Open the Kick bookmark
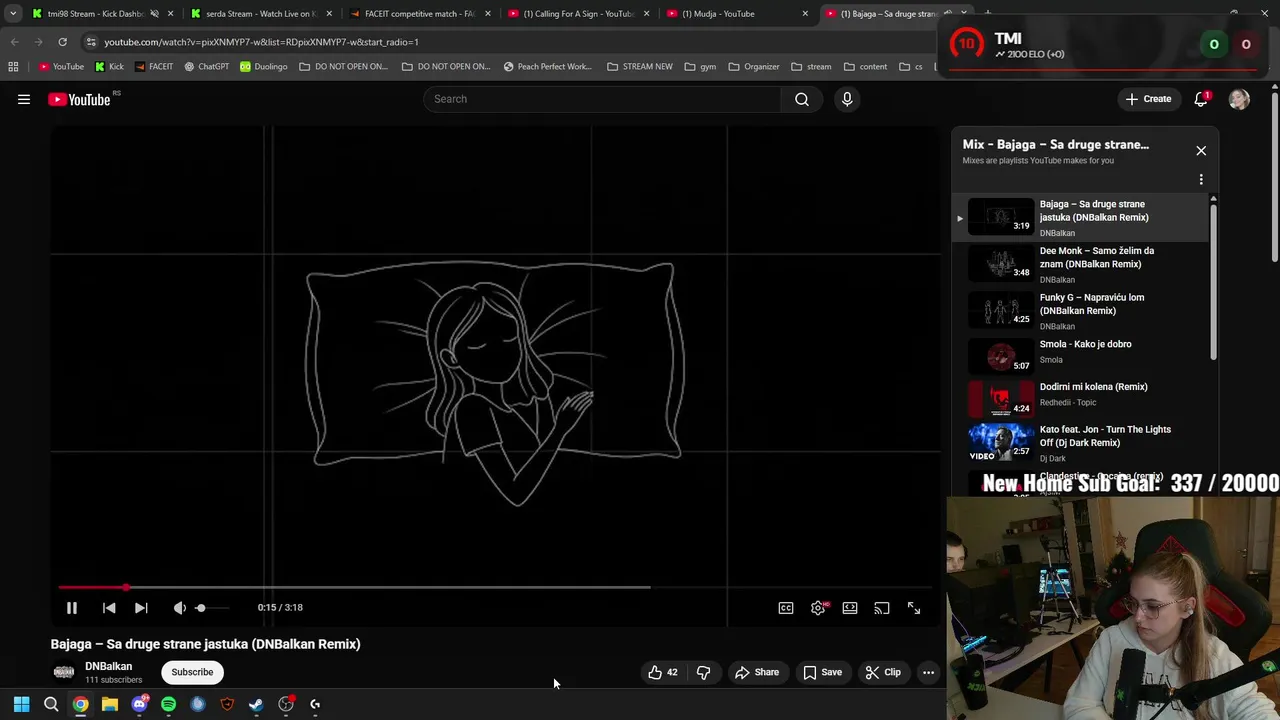The height and width of the screenshot is (720, 1280). coord(109,67)
